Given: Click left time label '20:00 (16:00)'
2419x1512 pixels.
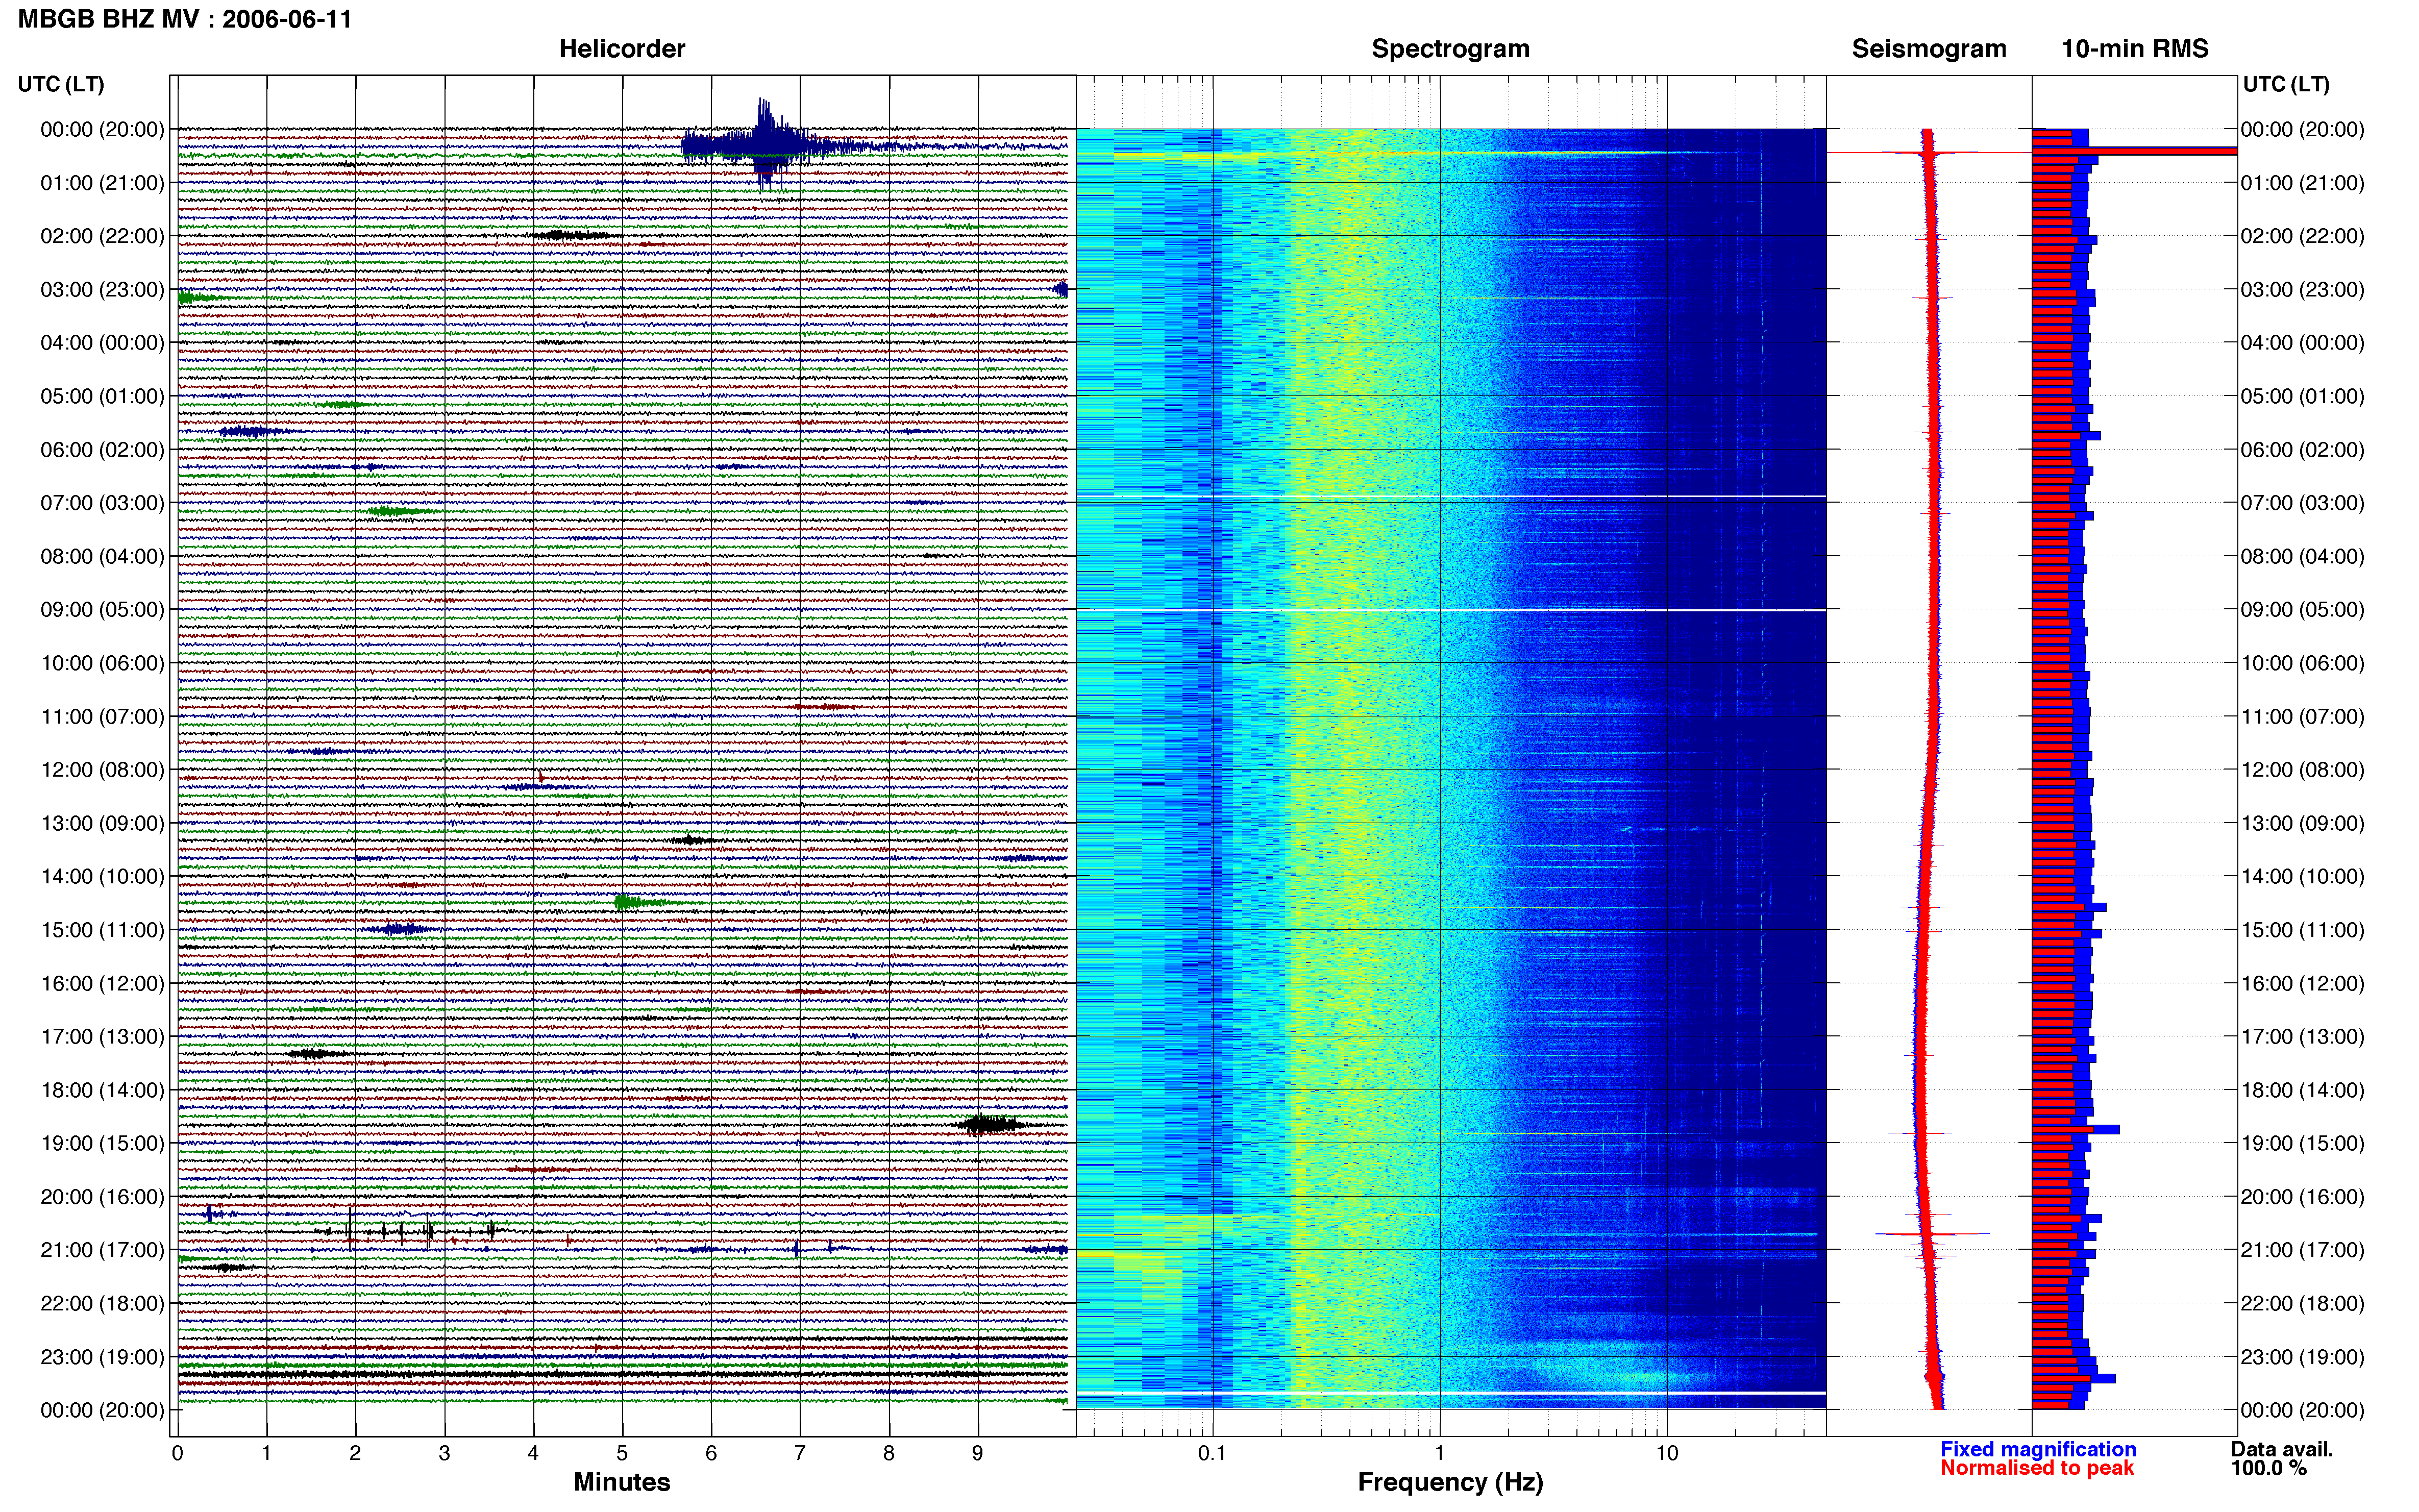Looking at the screenshot, I should click(103, 1197).
